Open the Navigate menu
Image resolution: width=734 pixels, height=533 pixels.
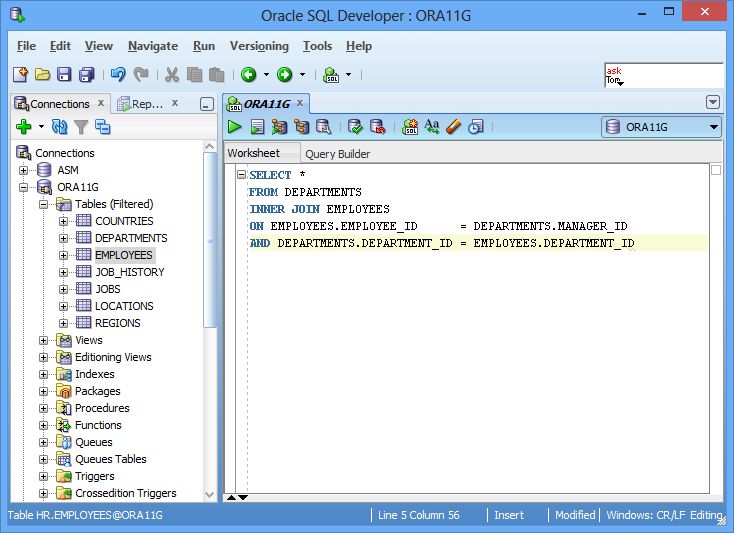(153, 46)
